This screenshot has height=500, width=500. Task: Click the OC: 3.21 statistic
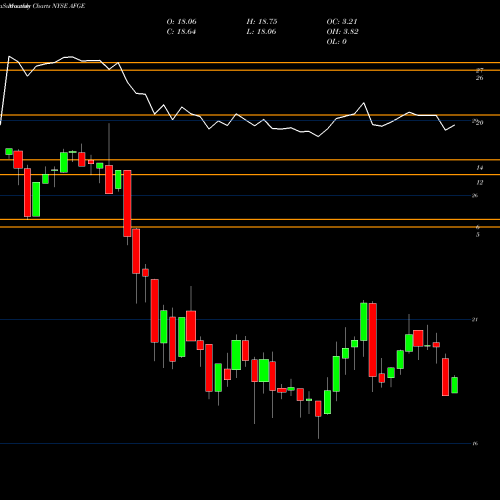click(342, 22)
